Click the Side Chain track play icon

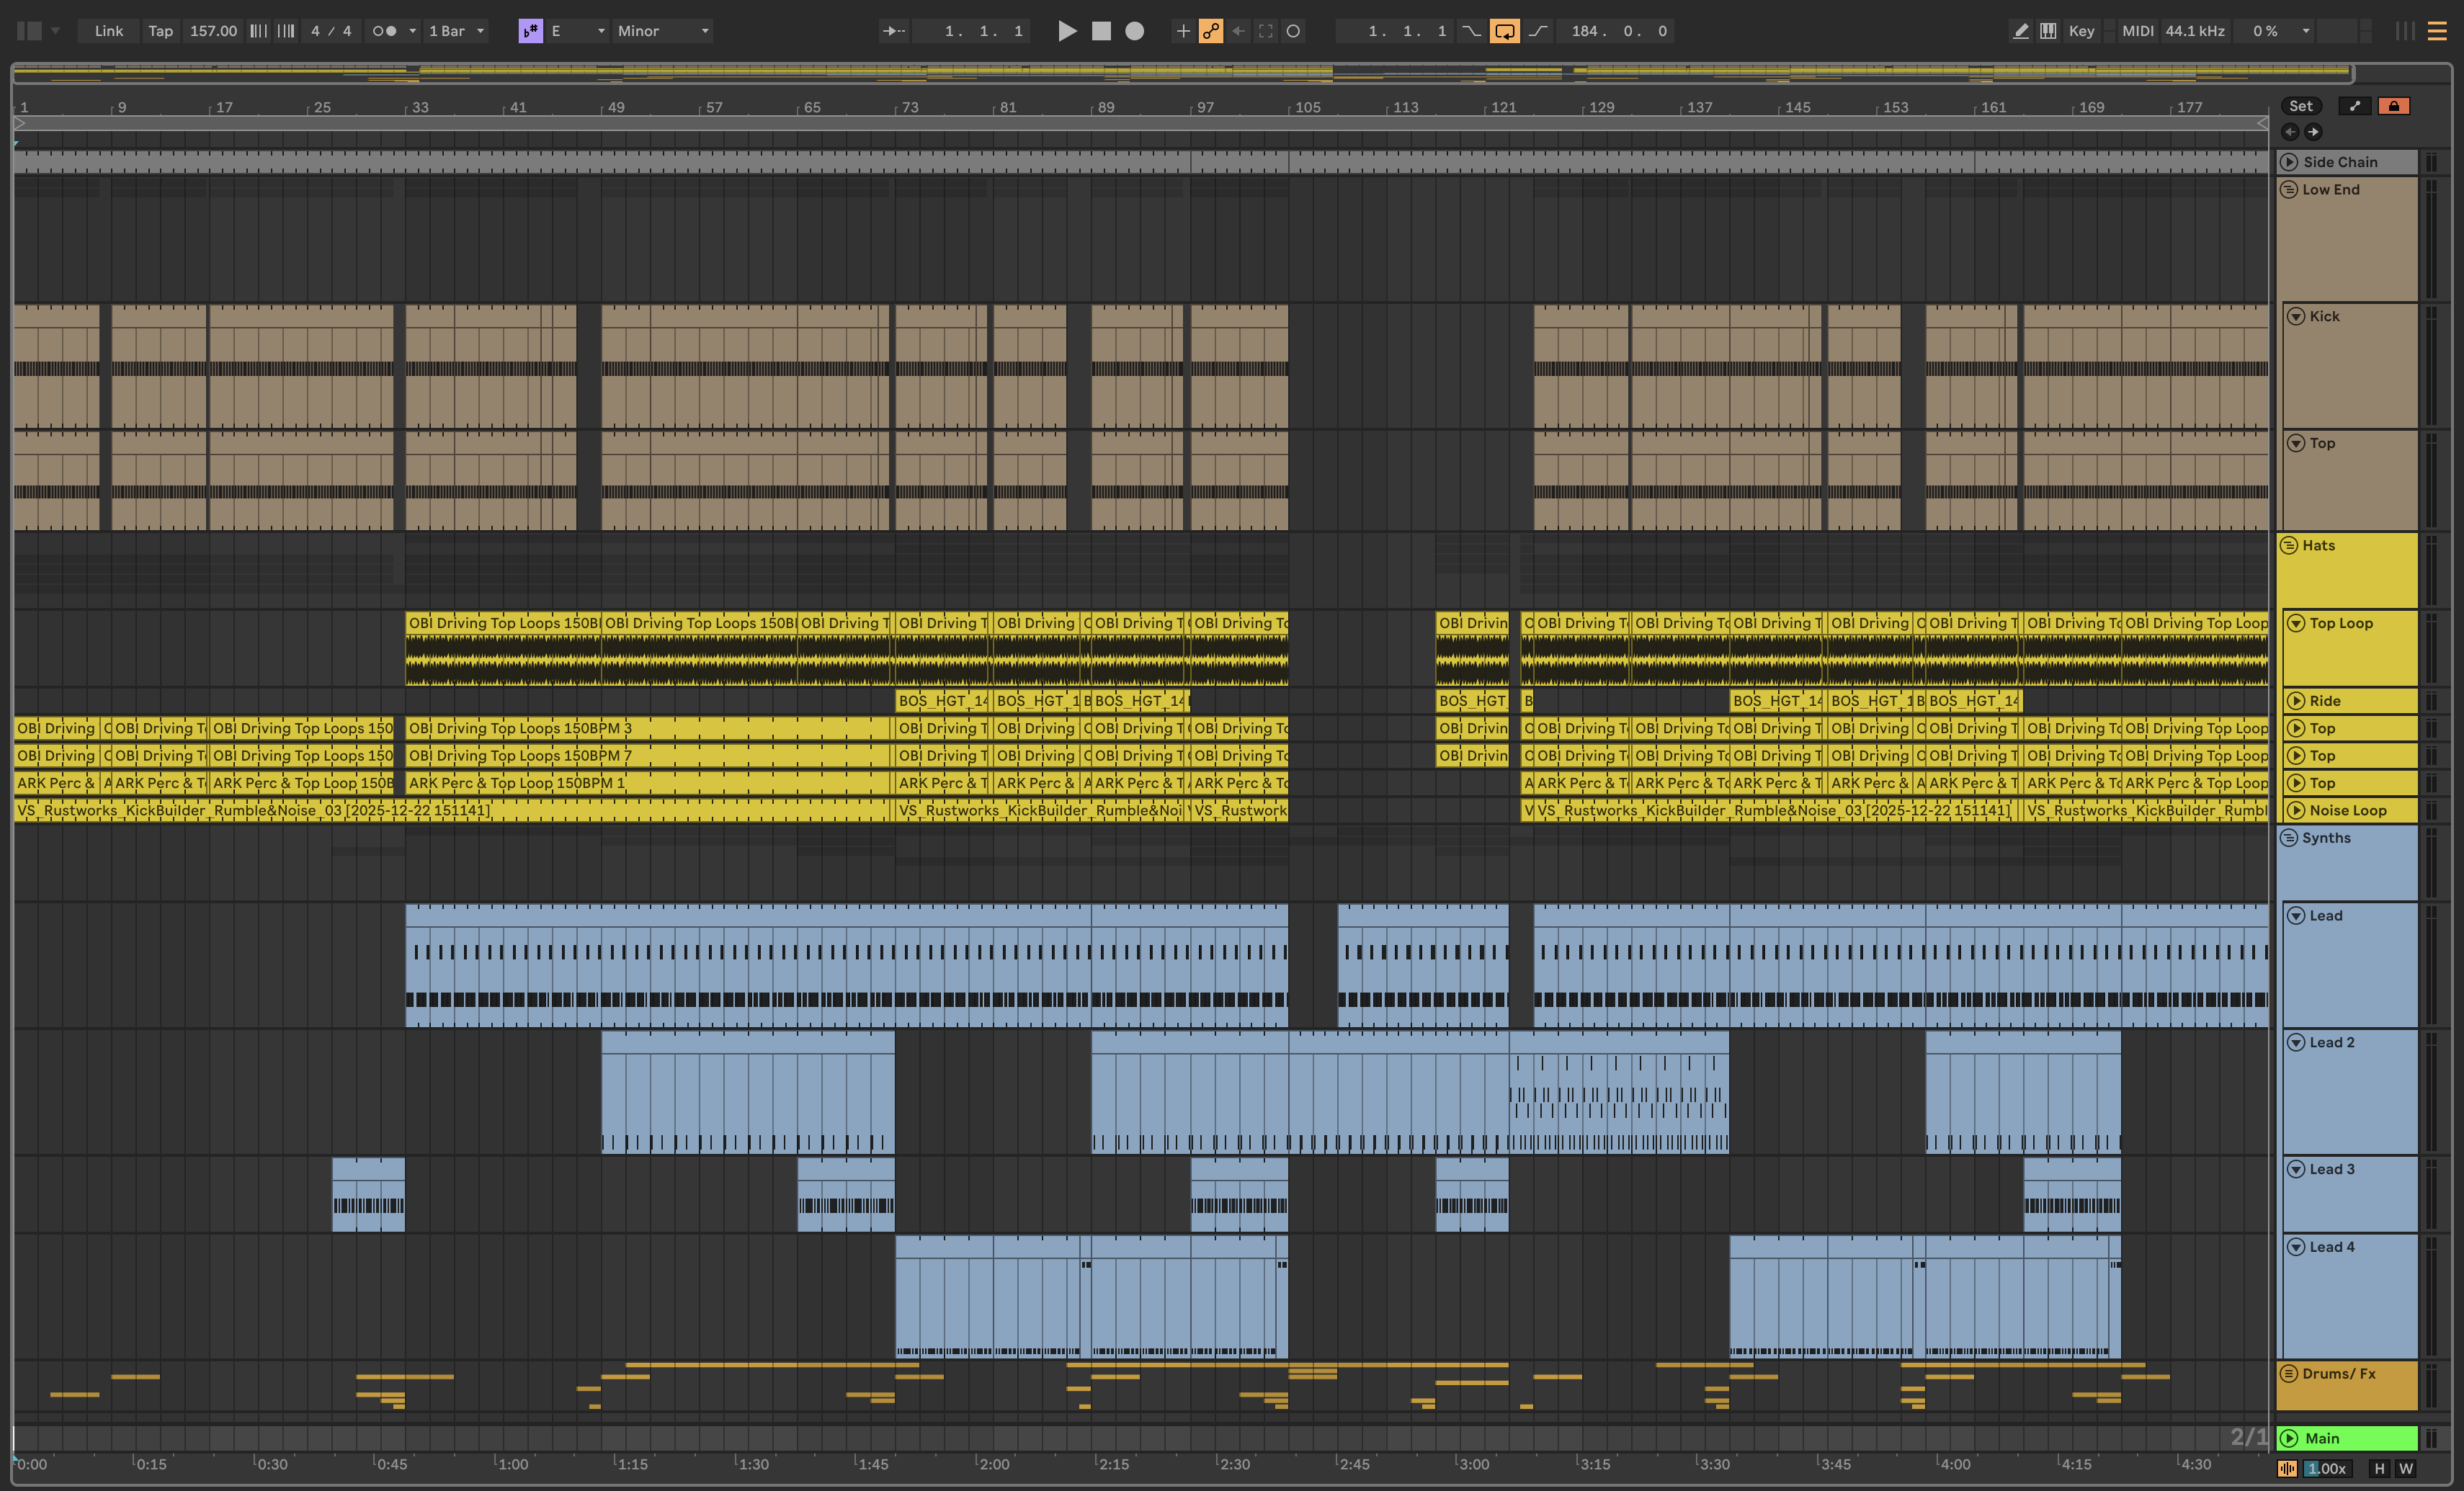(2289, 162)
